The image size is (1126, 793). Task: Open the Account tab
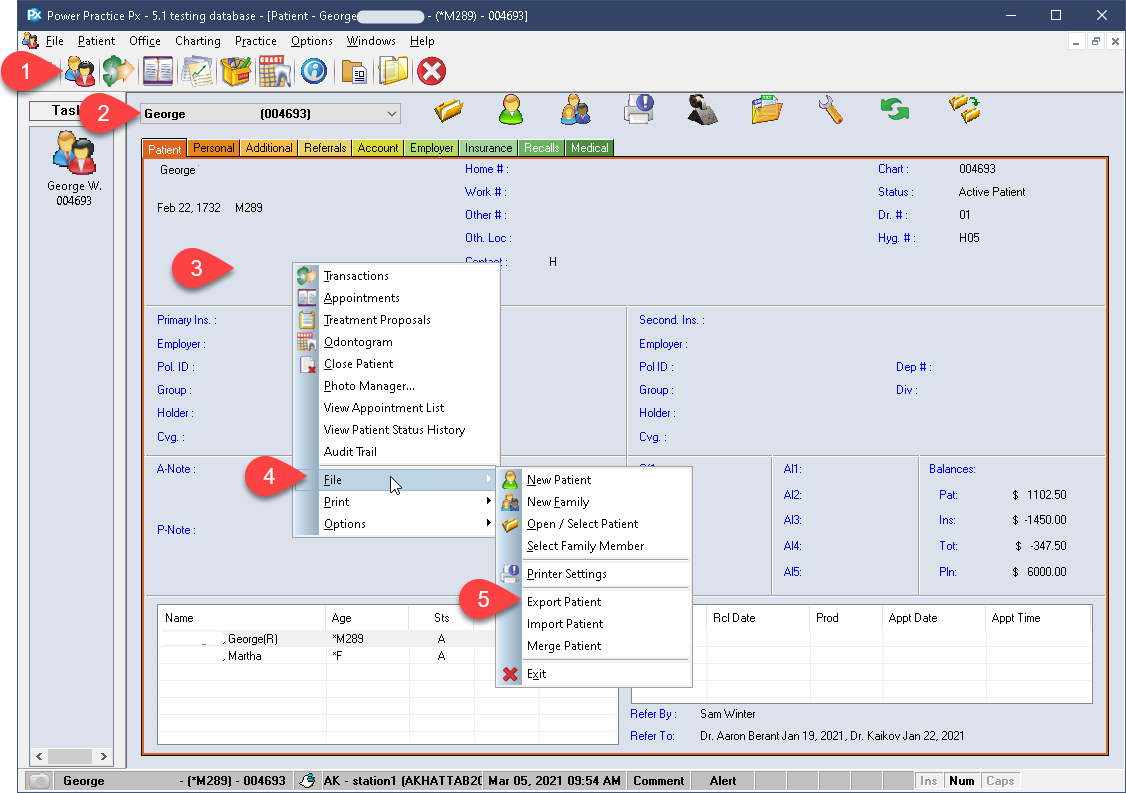tap(378, 148)
